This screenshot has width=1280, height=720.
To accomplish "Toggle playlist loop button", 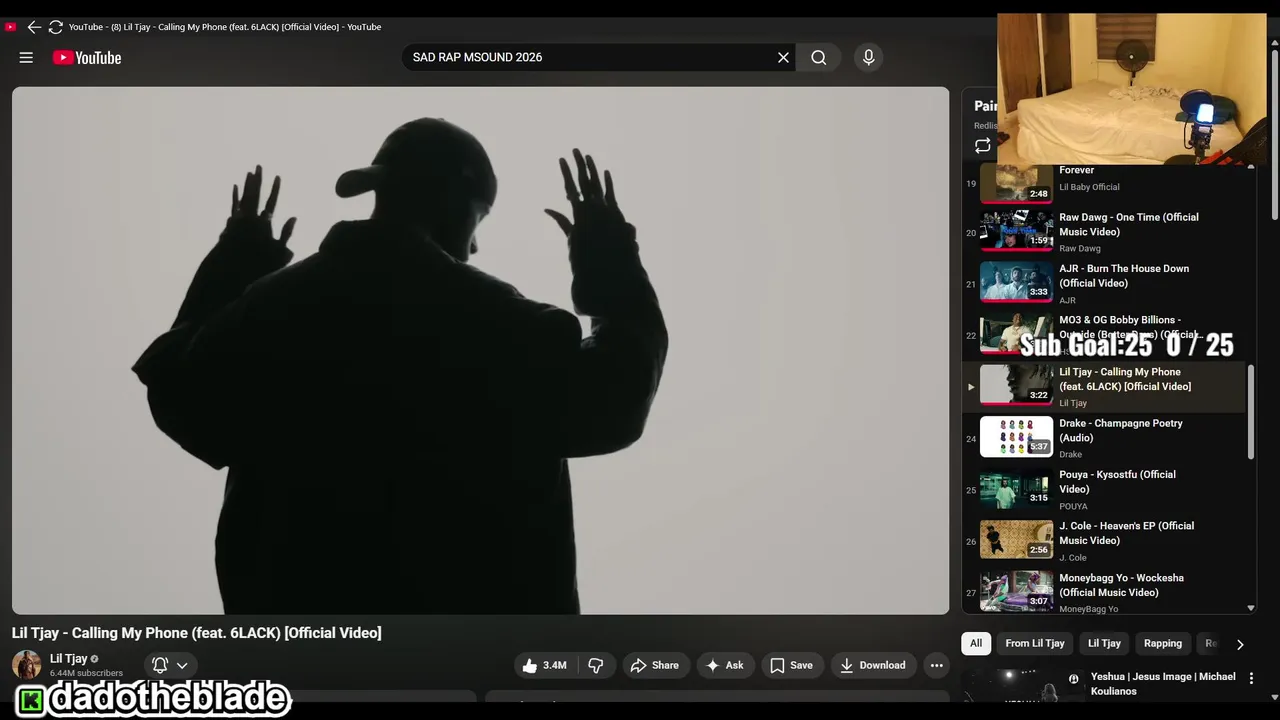I will pos(983,146).
